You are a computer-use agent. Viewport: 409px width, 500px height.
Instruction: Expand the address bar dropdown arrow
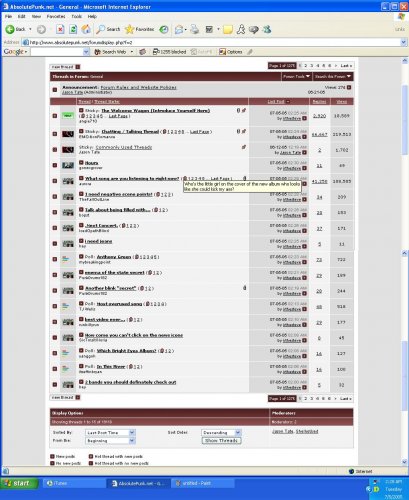click(x=403, y=42)
